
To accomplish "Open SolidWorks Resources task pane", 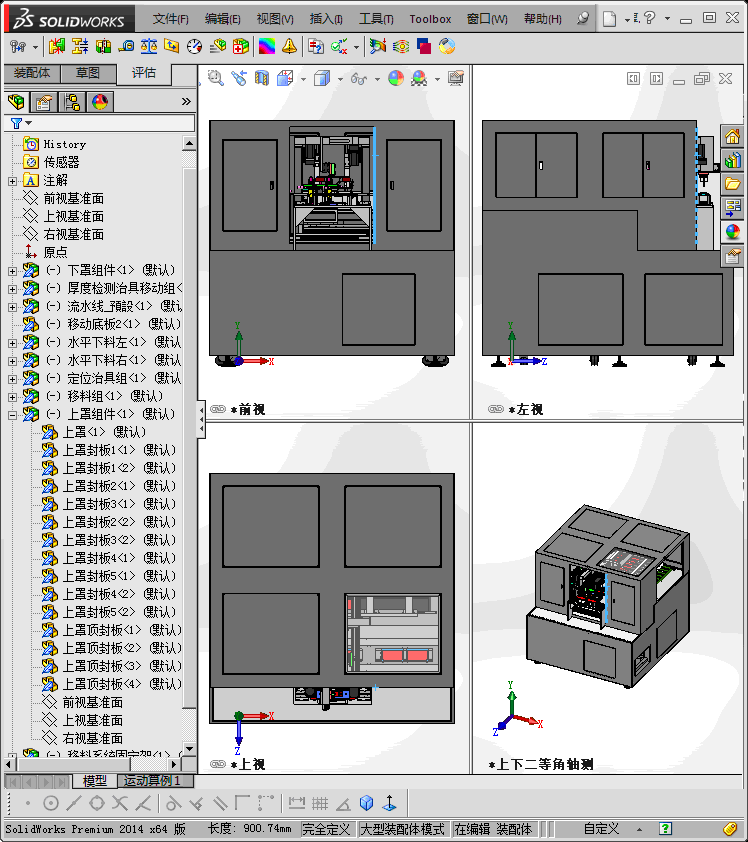I will tap(734, 136).
